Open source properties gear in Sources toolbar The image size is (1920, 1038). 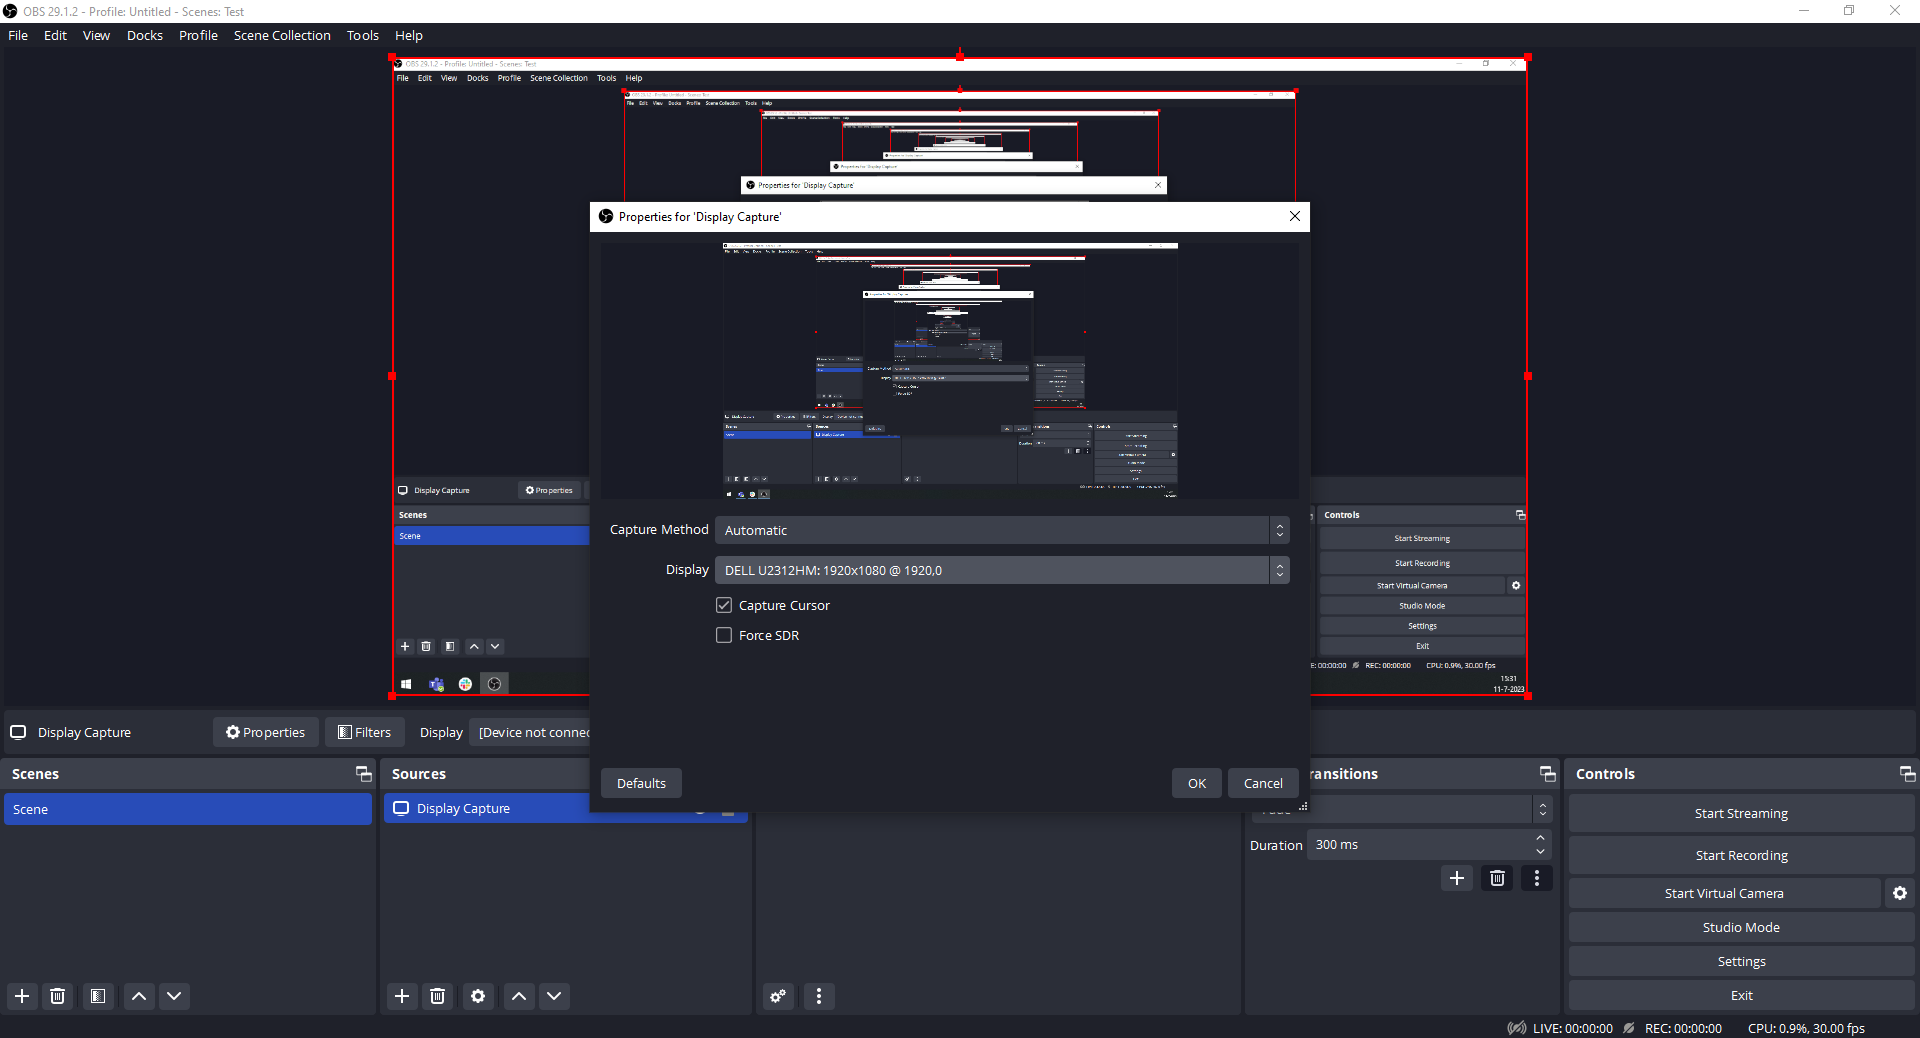tap(478, 996)
